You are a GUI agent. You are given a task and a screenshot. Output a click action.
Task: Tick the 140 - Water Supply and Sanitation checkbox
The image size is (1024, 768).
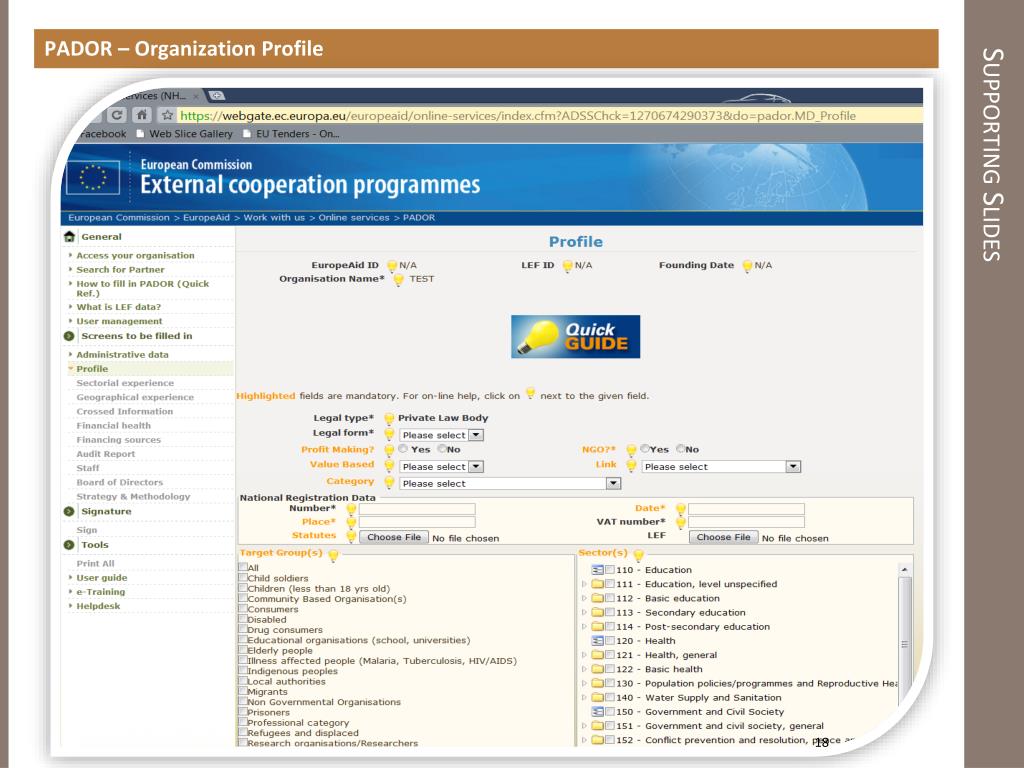[x=610, y=697]
